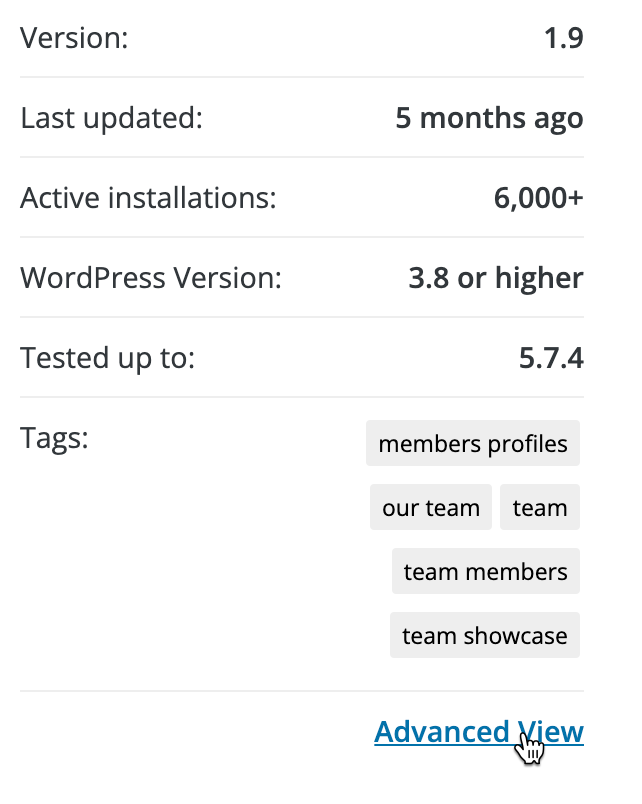Click the version number 1.9
This screenshot has height=804, width=642.
pyautogui.click(x=564, y=38)
